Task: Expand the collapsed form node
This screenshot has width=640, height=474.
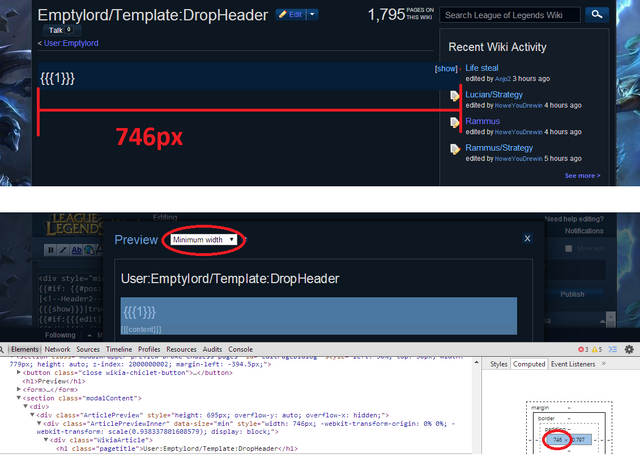Action: pos(19,389)
